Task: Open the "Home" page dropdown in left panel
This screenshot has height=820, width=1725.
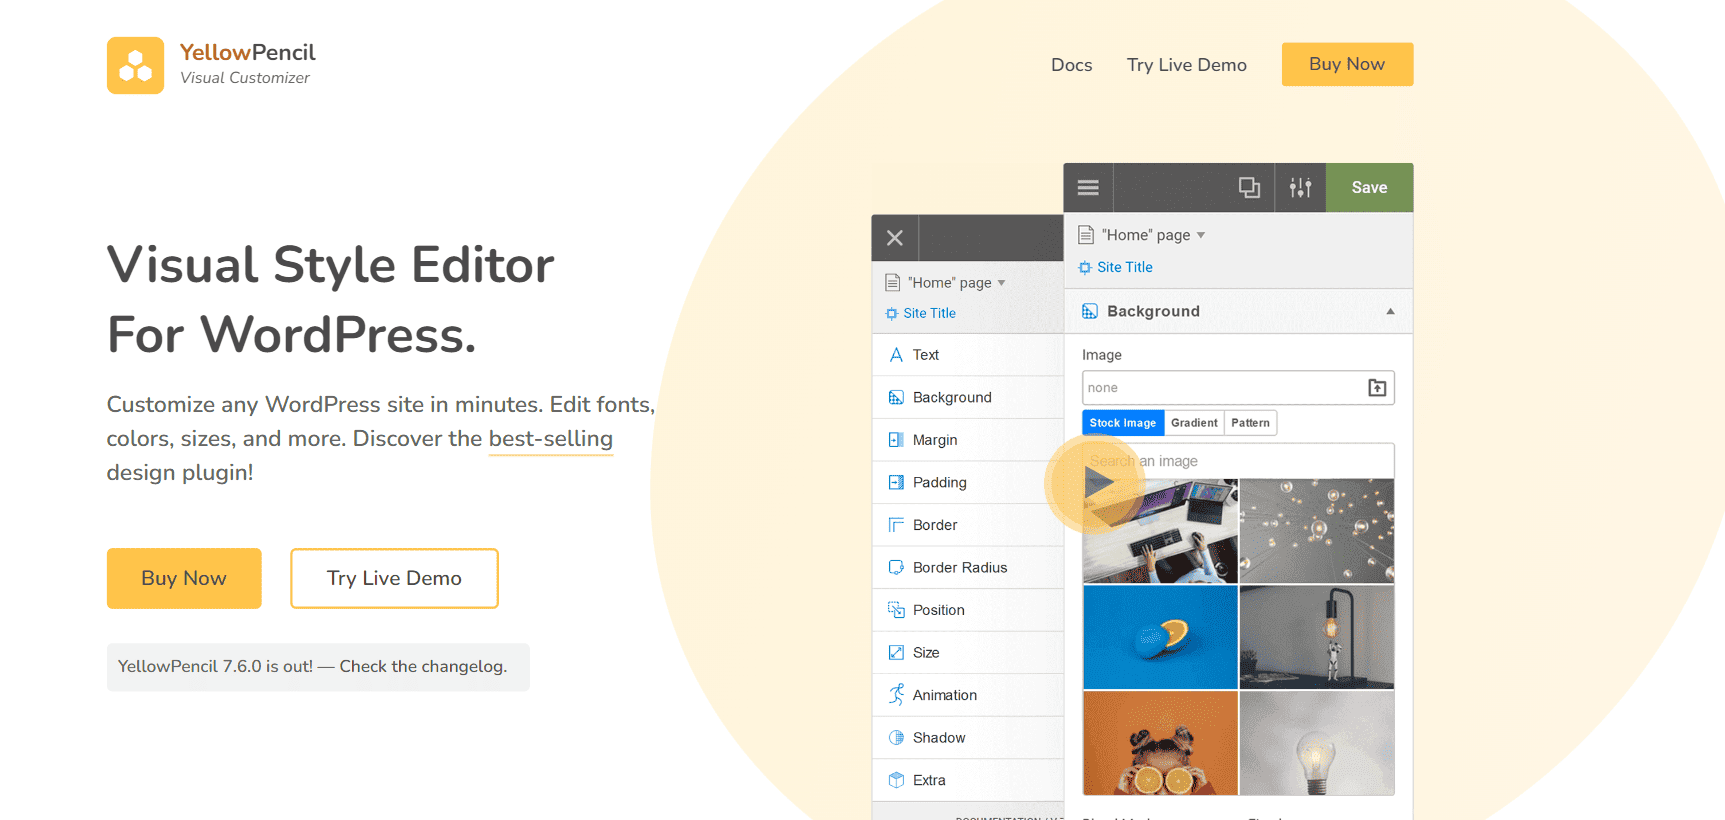Action: pos(1001,283)
